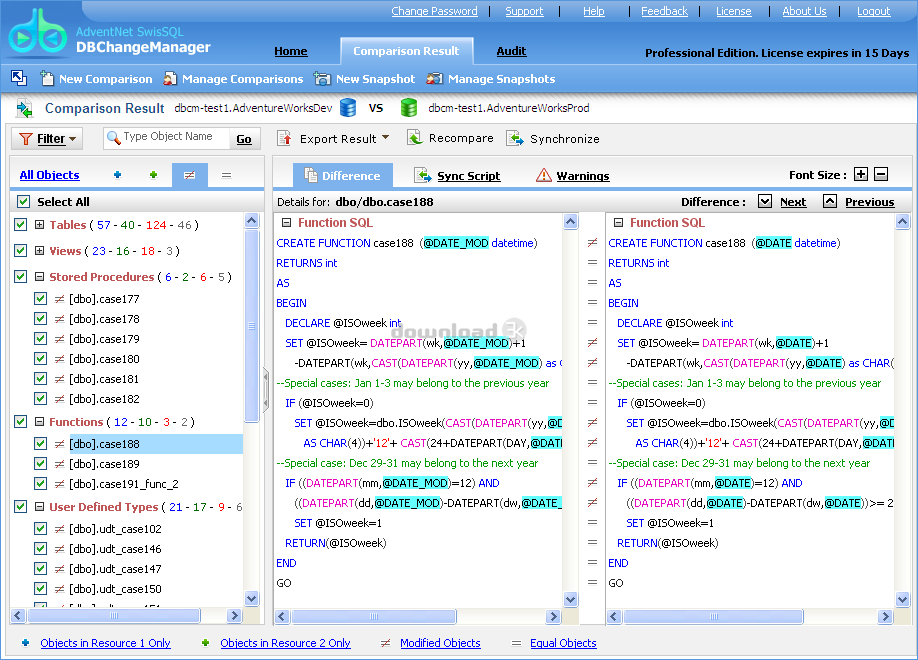Switch to the Sync Script tab
The width and height of the screenshot is (918, 660).
pyautogui.click(x=468, y=176)
